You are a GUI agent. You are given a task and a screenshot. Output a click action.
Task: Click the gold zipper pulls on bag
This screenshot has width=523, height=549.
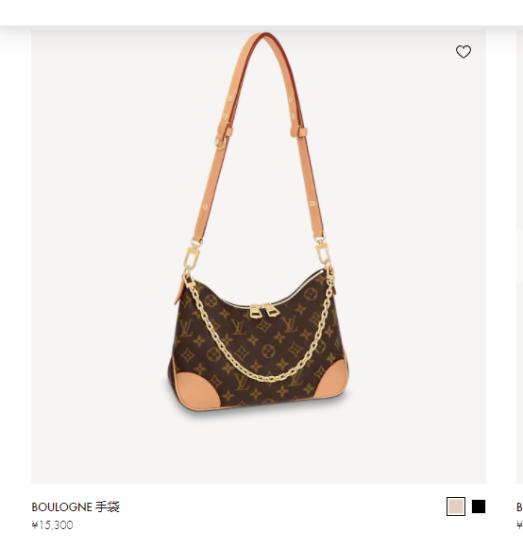pos(264,311)
